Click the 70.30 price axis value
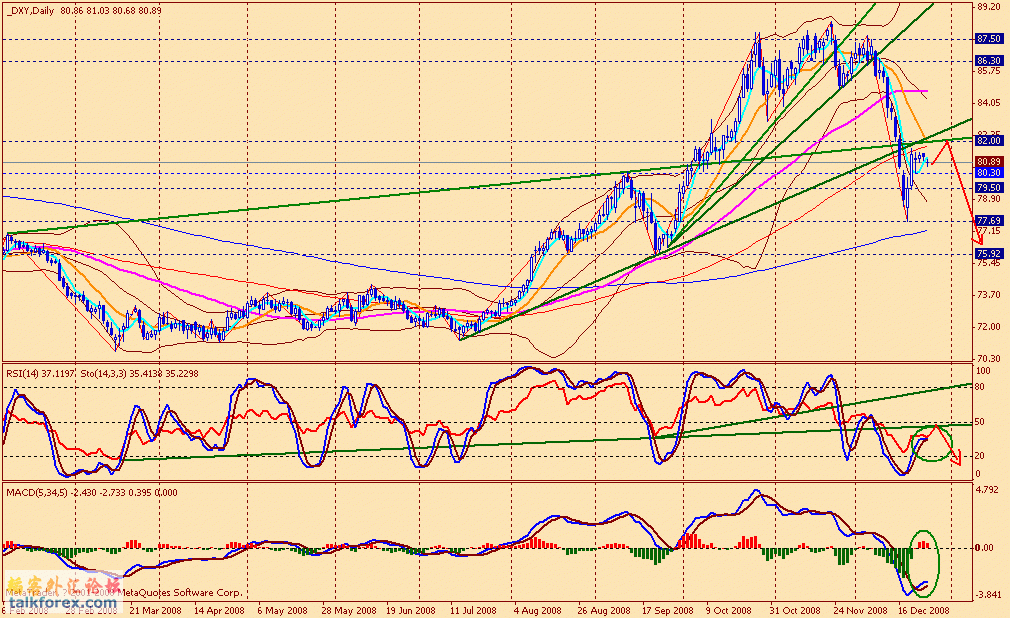 [989, 358]
